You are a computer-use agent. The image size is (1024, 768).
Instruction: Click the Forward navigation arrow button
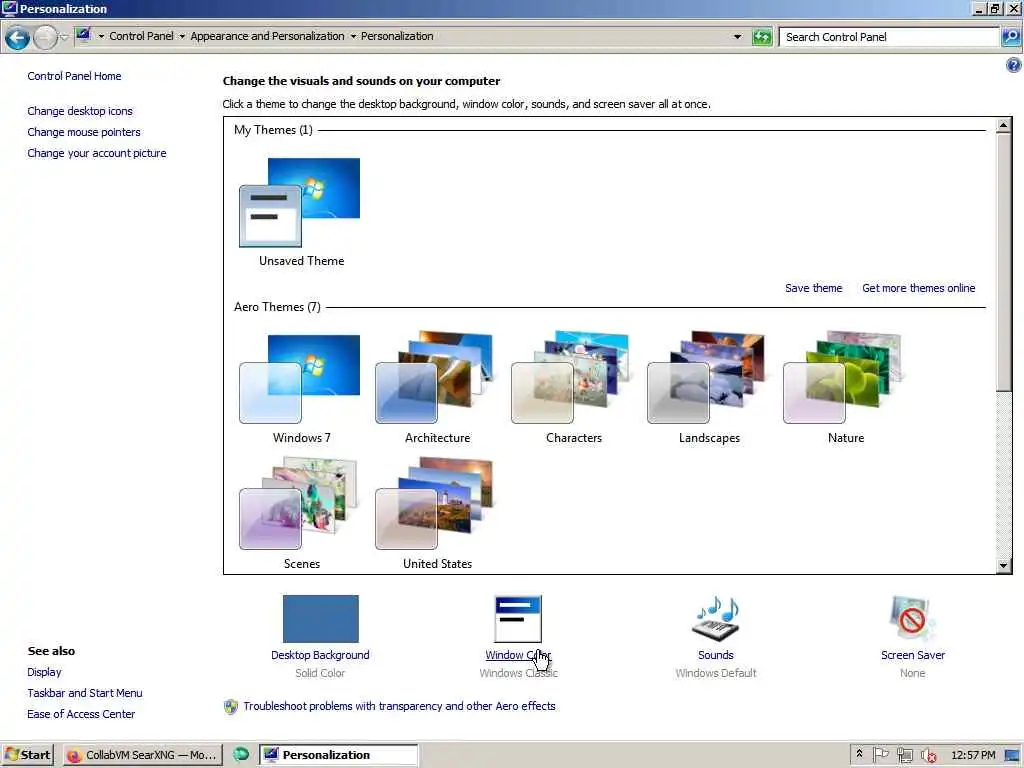click(x=45, y=38)
